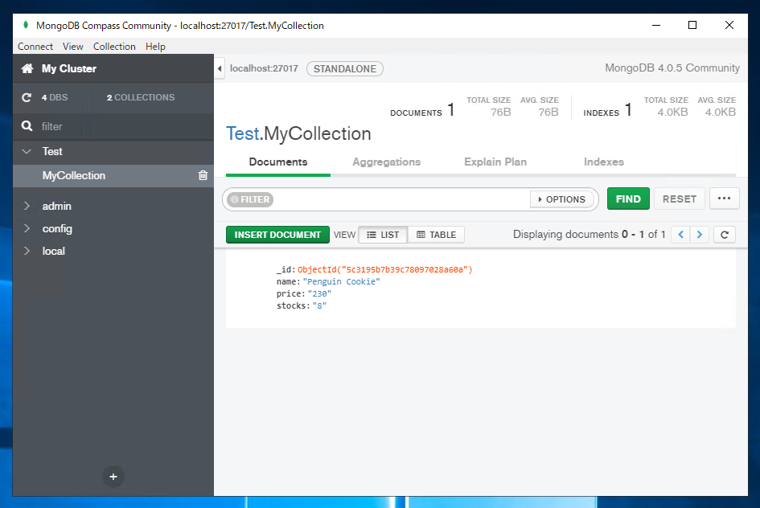
Task: Collapse the Test database tree
Action: (x=27, y=151)
